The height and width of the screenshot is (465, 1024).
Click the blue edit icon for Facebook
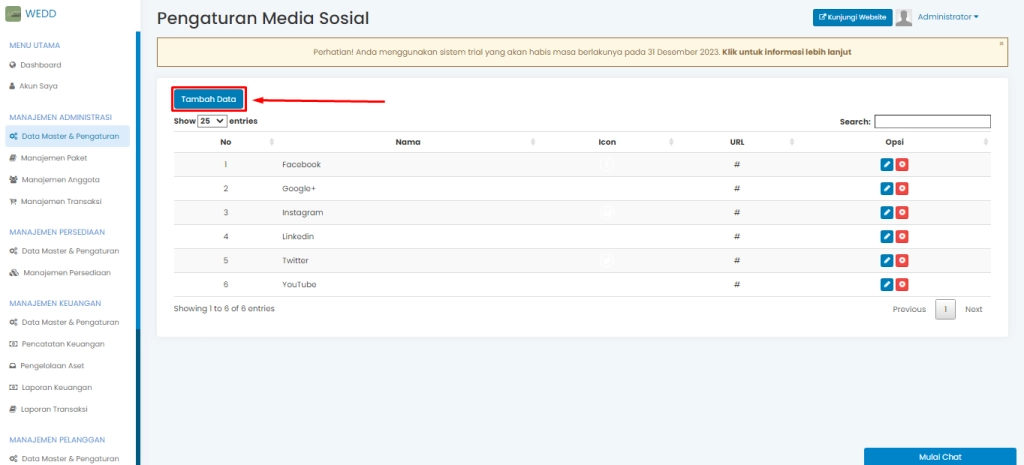(886, 164)
